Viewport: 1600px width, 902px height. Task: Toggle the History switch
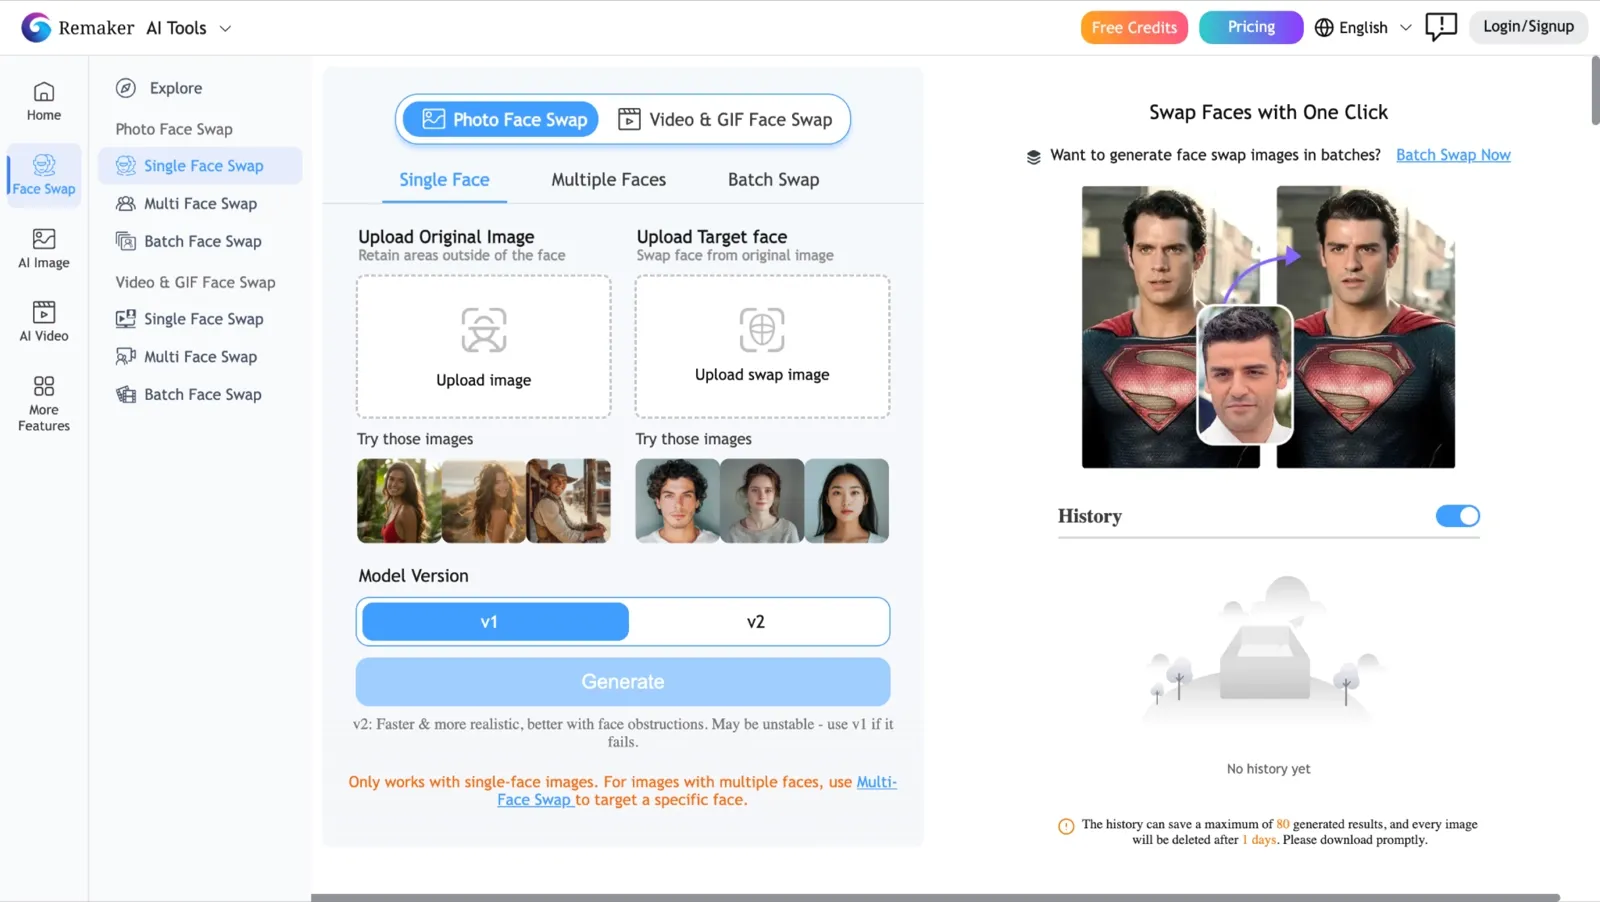coord(1457,516)
